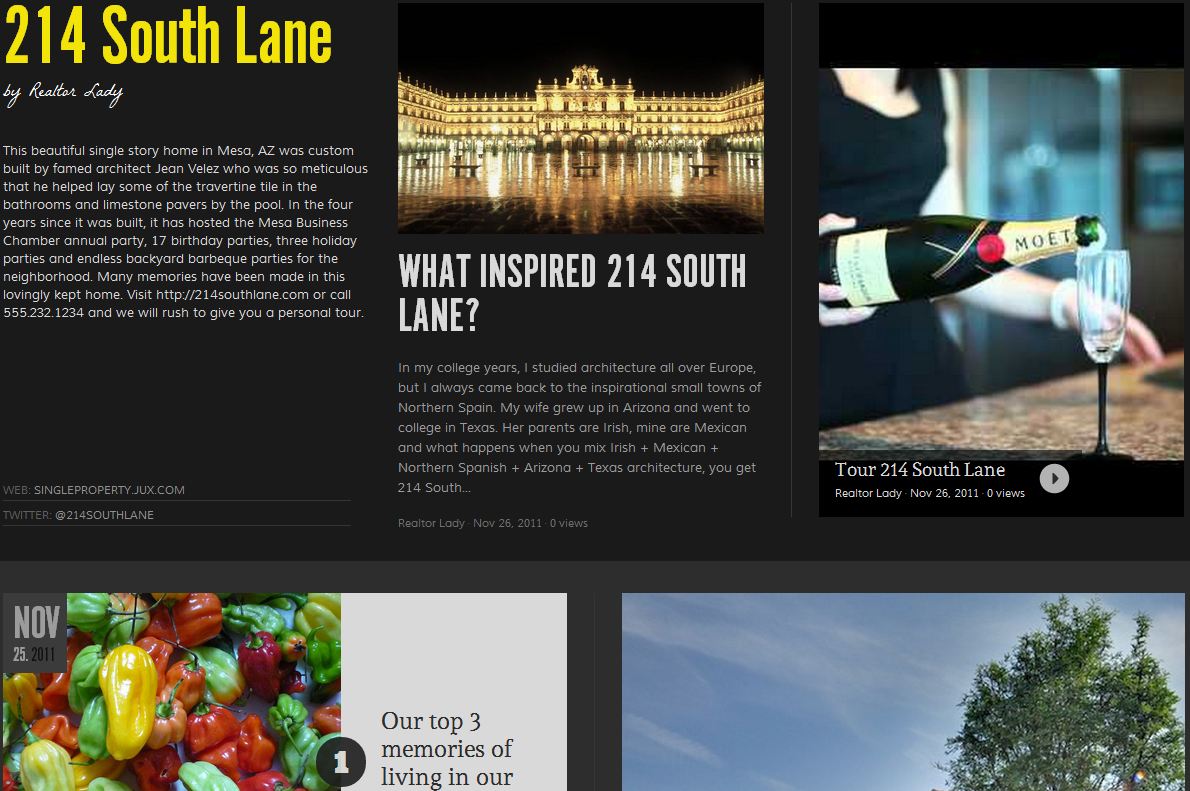Click 'Nov 26, 2011' date under the article
The width and height of the screenshot is (1190, 791).
pyautogui.click(x=508, y=523)
